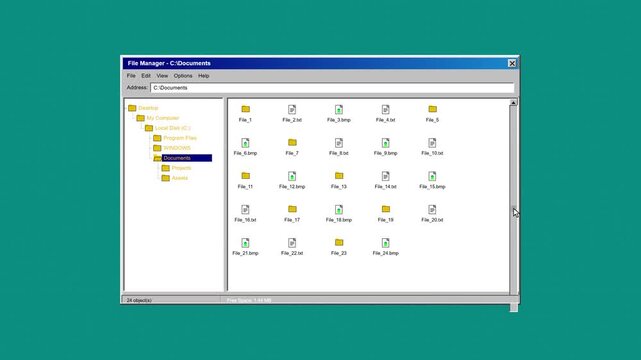Select the File_3.bmp image file
This screenshot has height=360, width=641.
[338, 110]
